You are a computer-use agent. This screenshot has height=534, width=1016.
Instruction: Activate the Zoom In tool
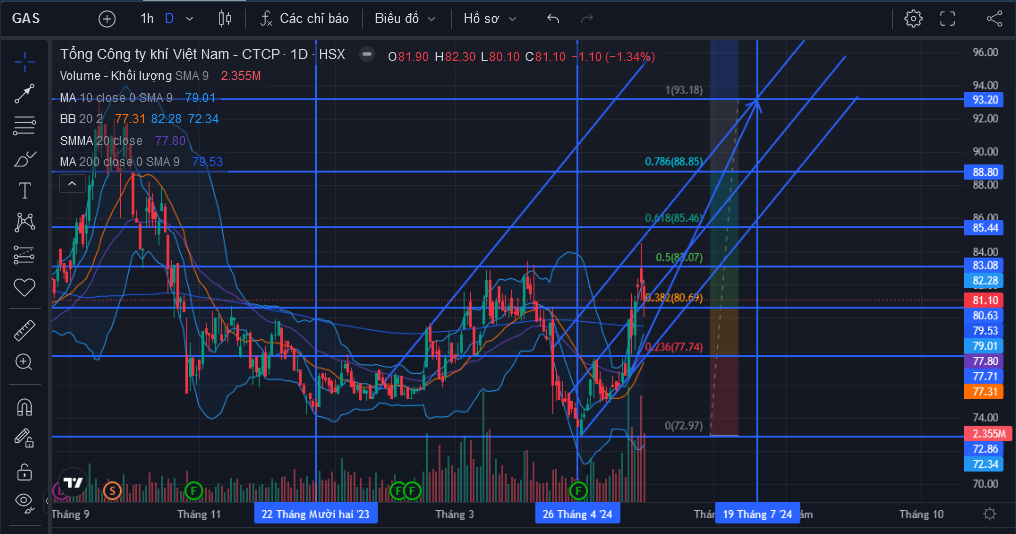tap(25, 362)
